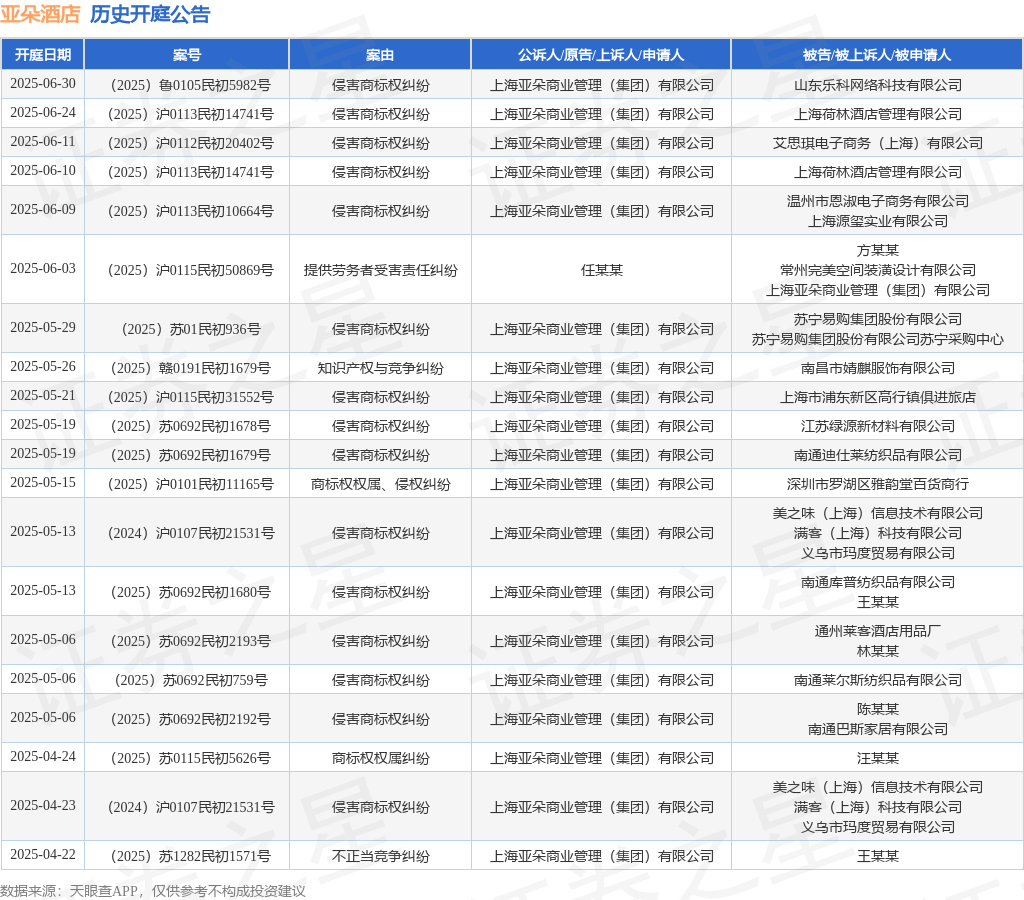Image resolution: width=1024 pixels, height=900 pixels.
Task: Select case number 沪0113民初10664号
Action: tap(190, 212)
